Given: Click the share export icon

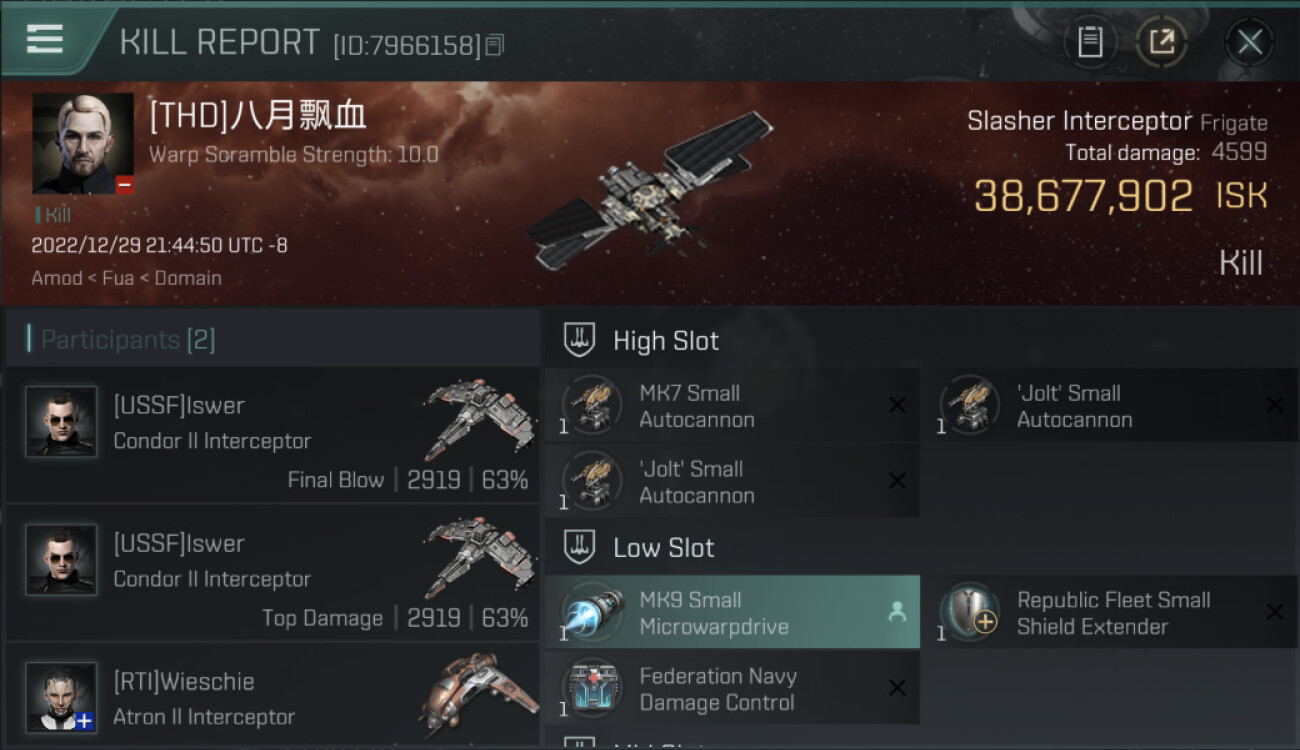Looking at the screenshot, I should (1161, 42).
